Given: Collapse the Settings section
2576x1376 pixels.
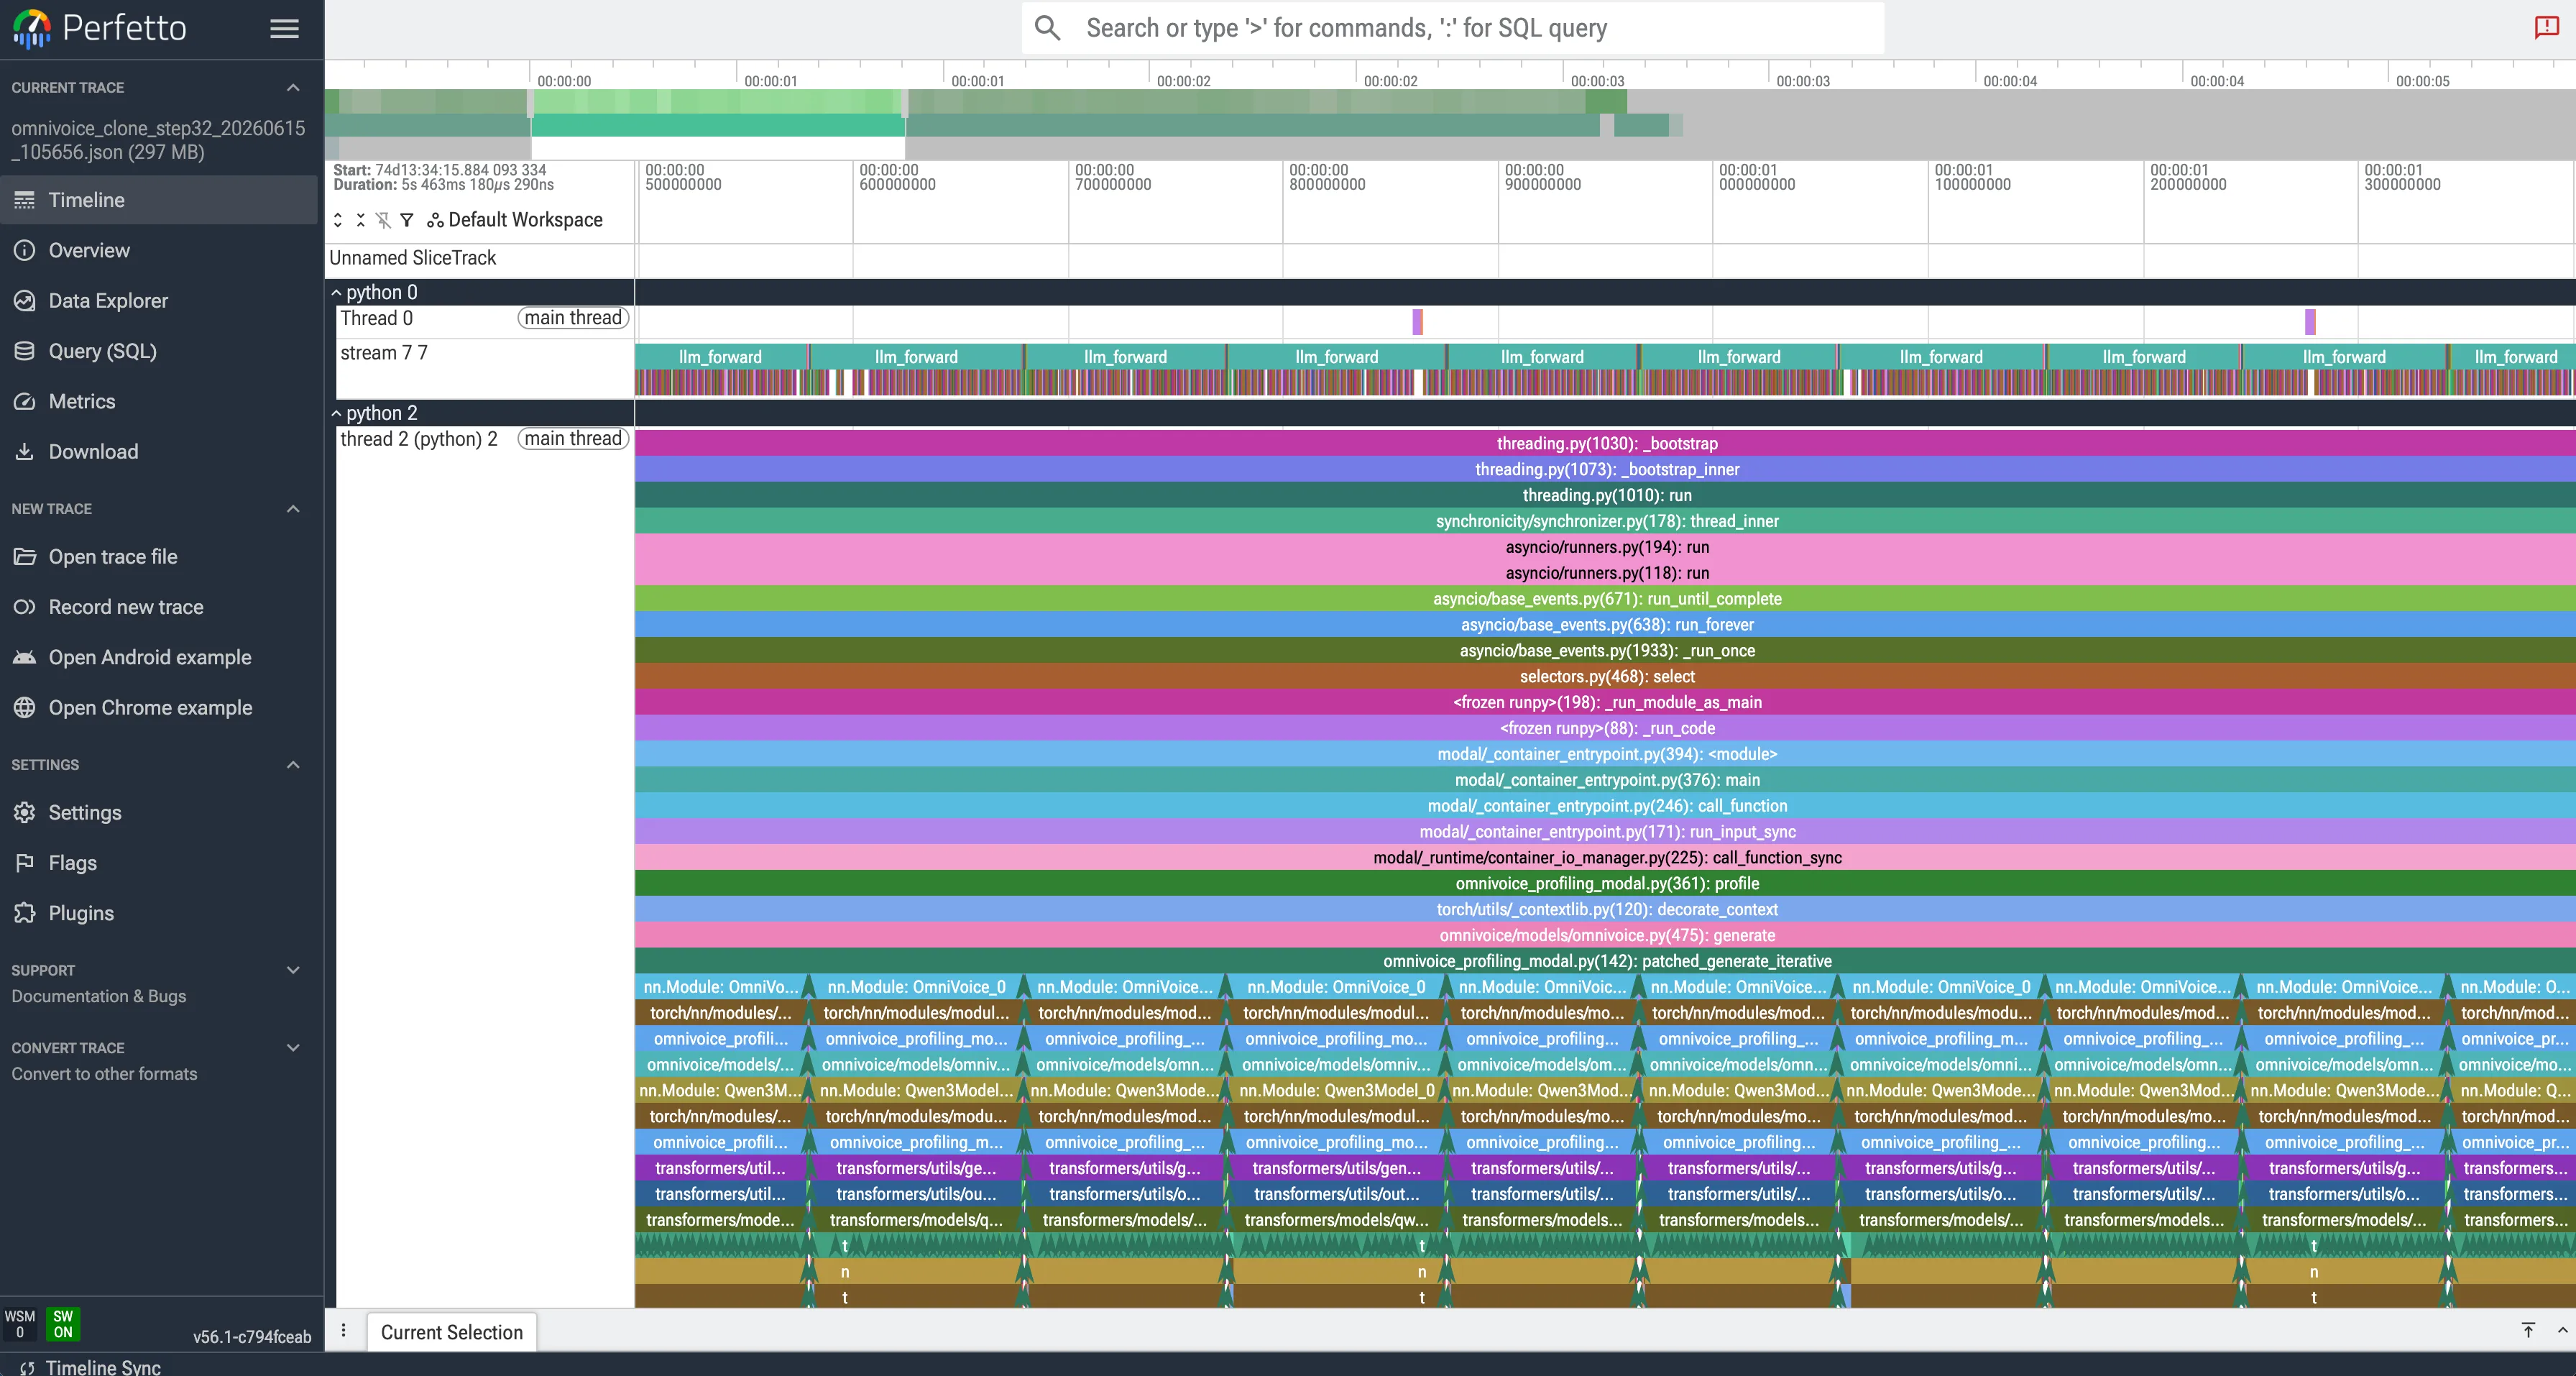Looking at the screenshot, I should [293, 765].
